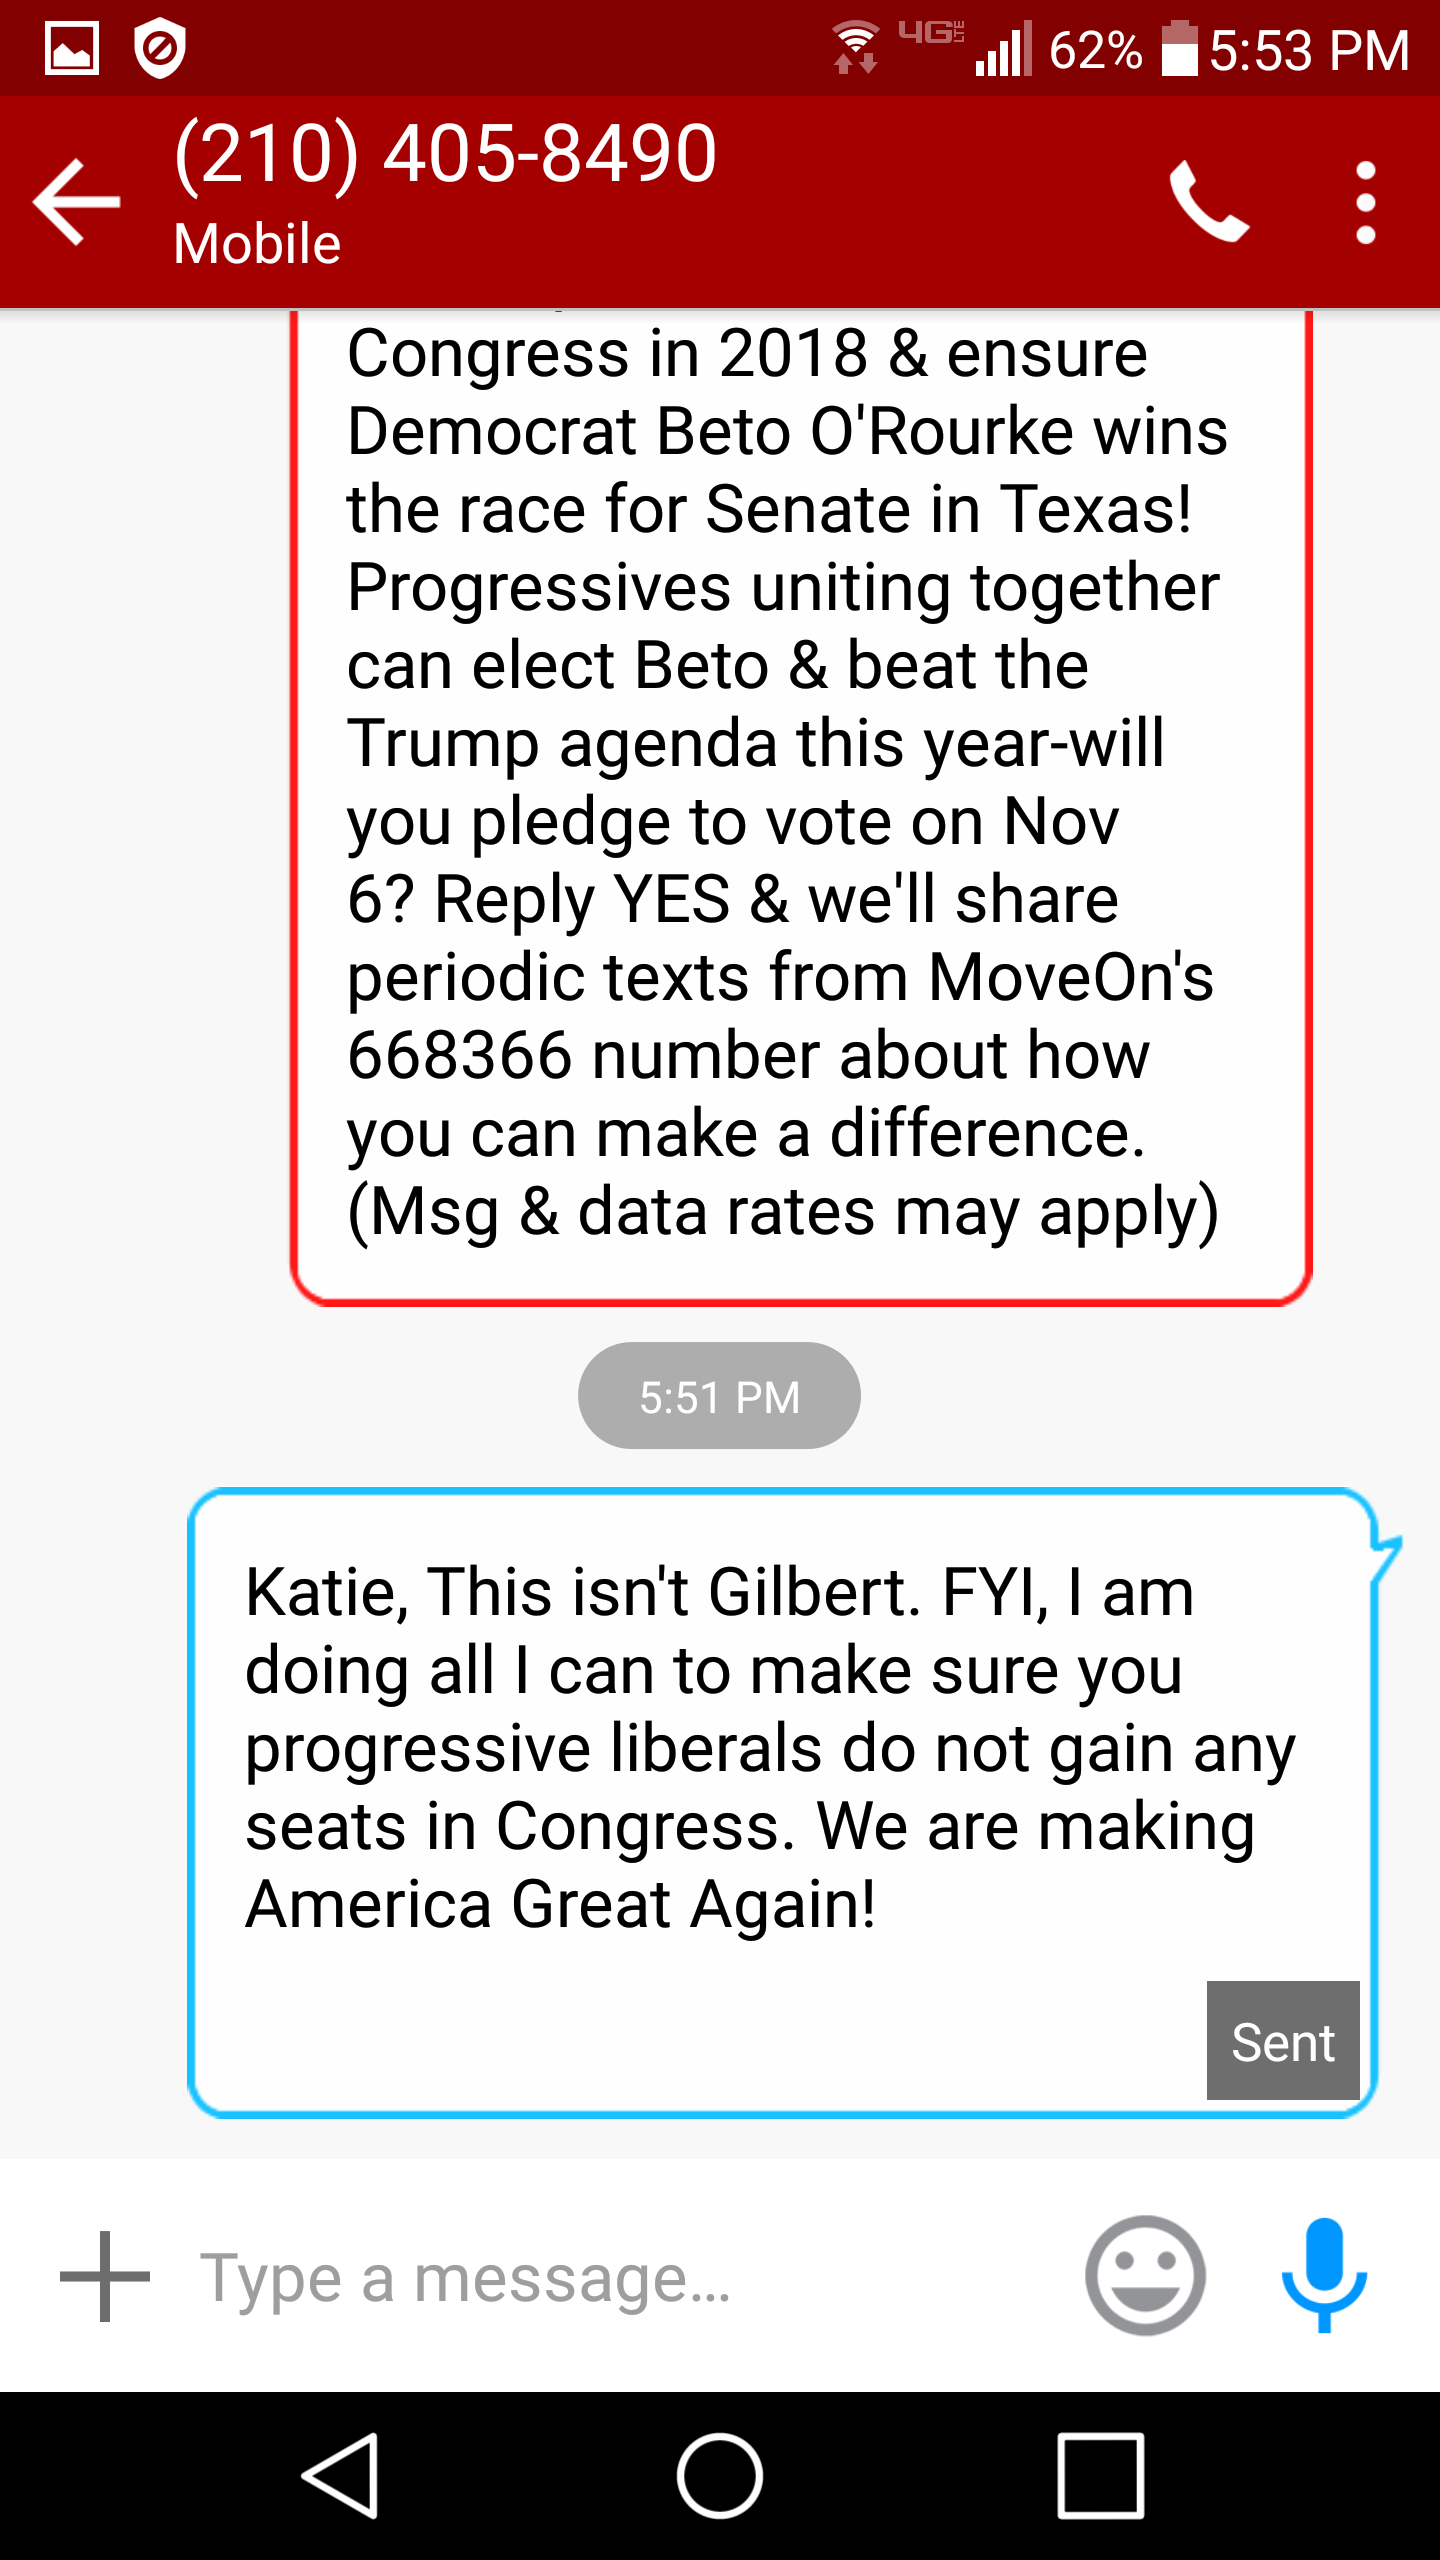Open the three-dot overflow menu

tap(1365, 203)
